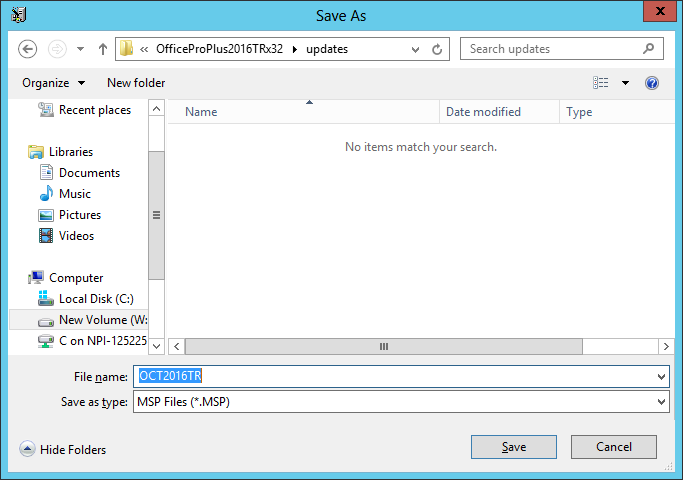Open the Videos library

click(x=76, y=236)
